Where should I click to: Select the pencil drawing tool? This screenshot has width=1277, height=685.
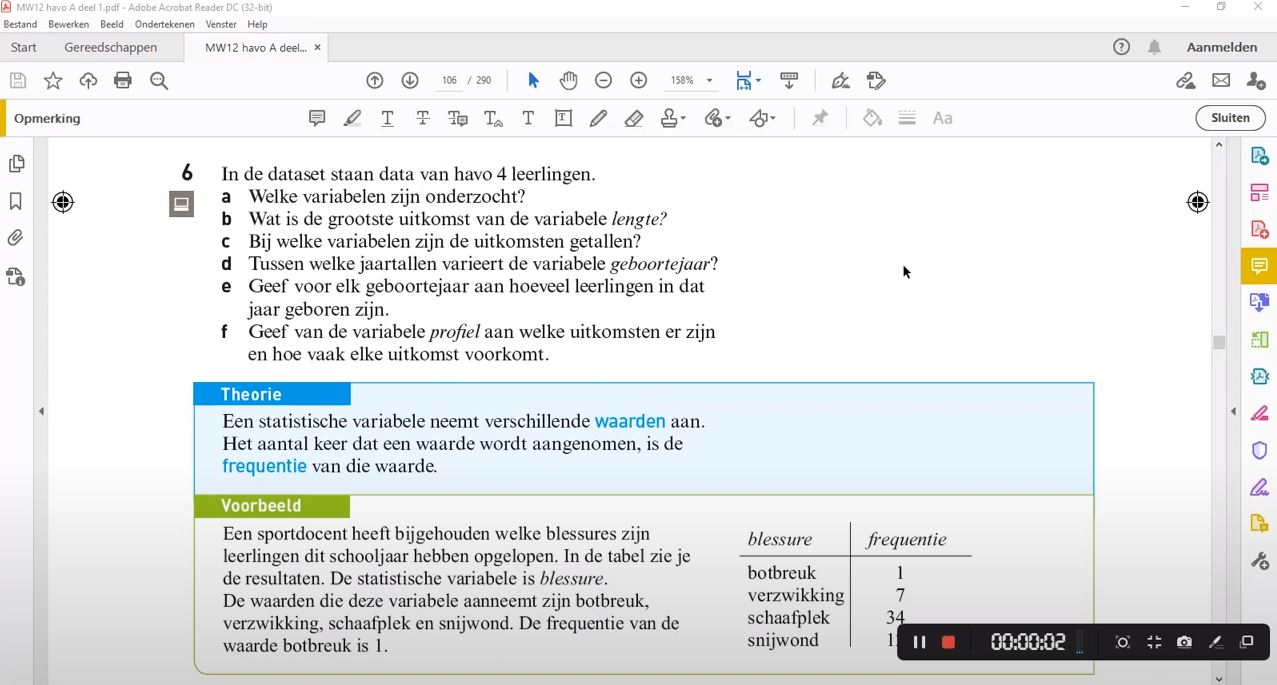pos(598,118)
